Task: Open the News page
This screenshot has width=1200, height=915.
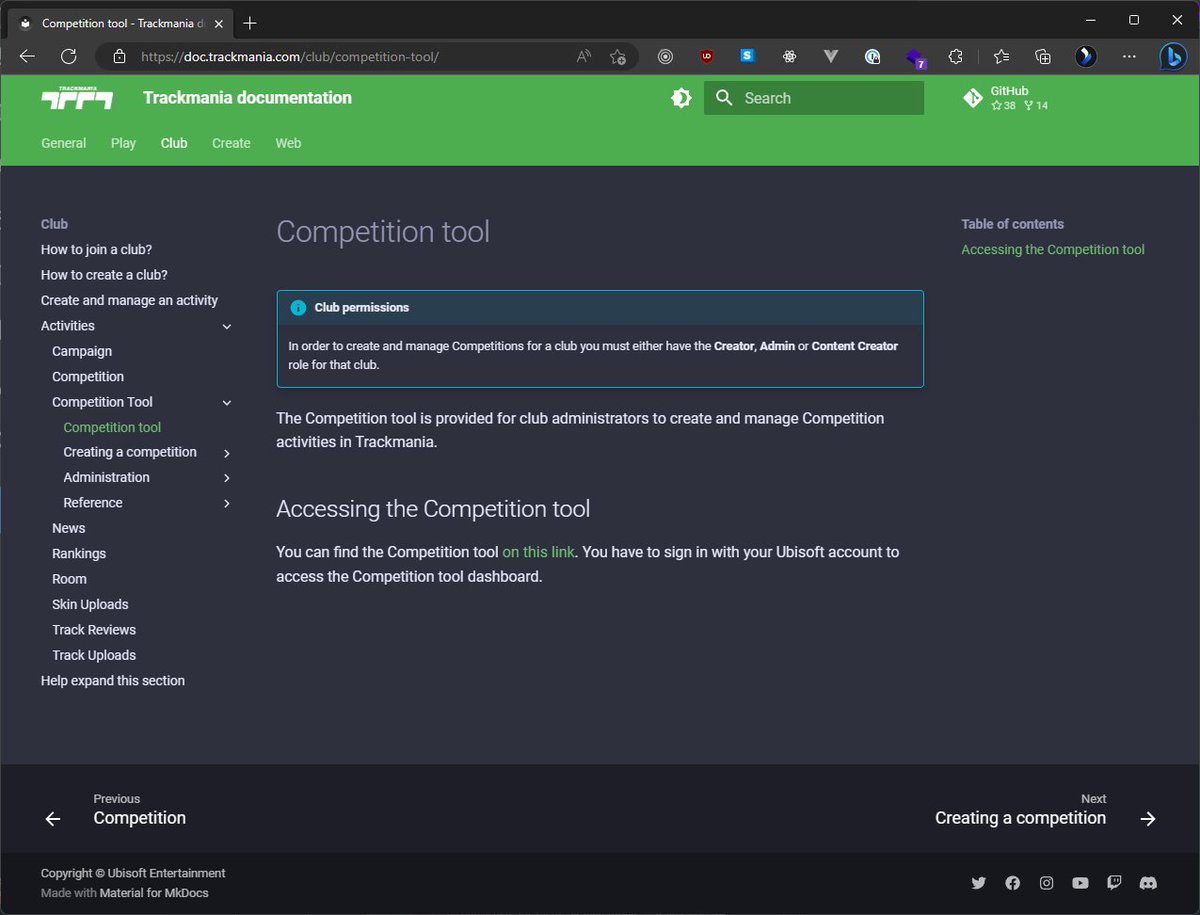Action: [69, 528]
